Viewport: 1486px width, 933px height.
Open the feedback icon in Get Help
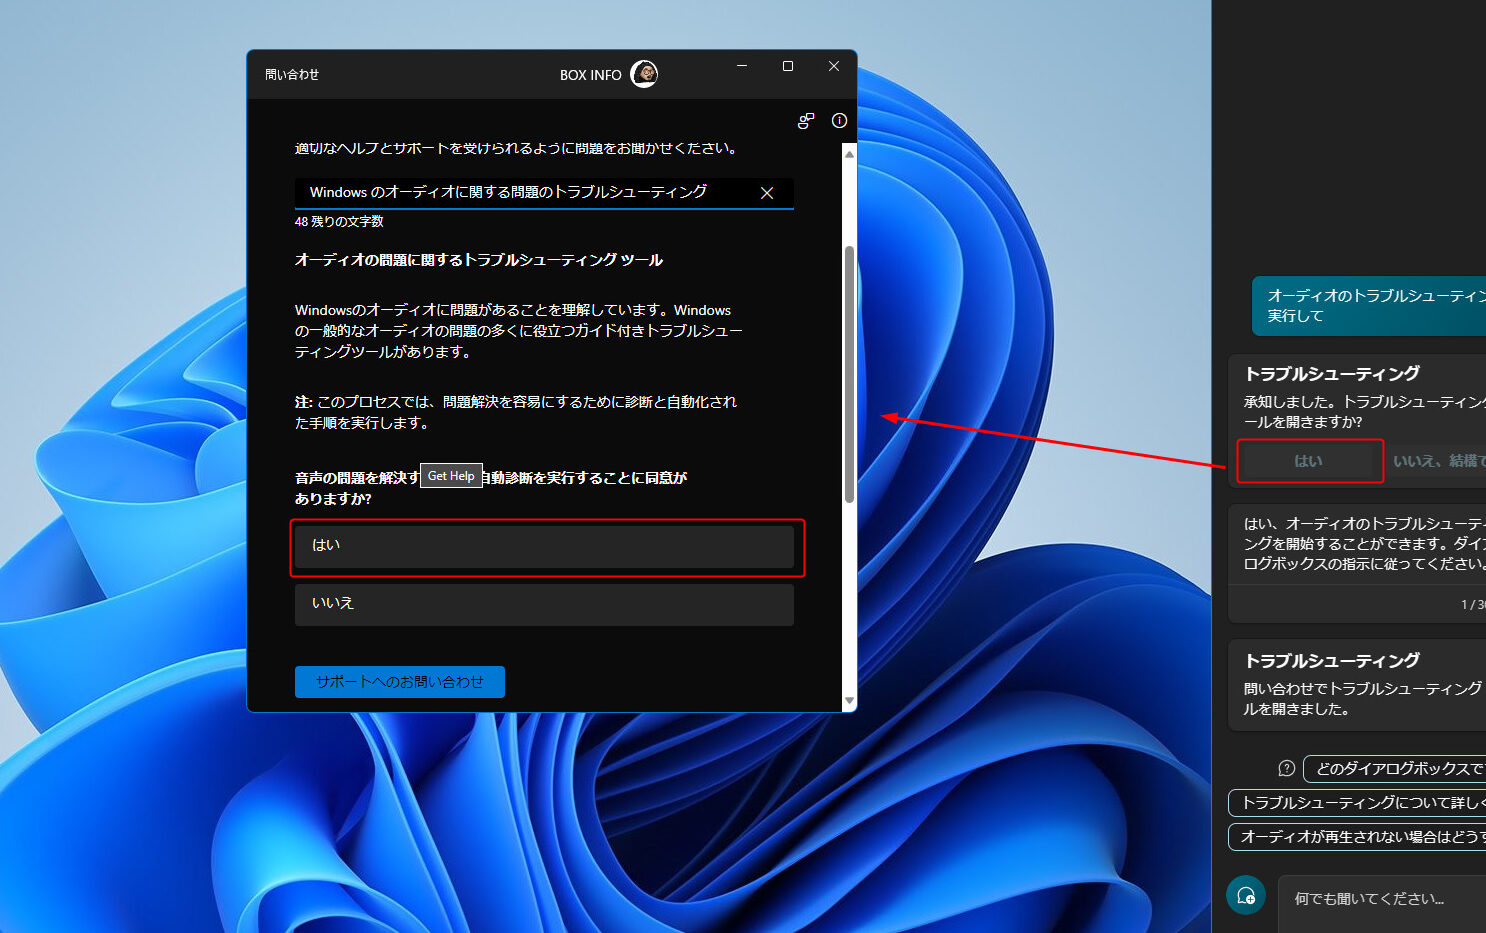(806, 121)
